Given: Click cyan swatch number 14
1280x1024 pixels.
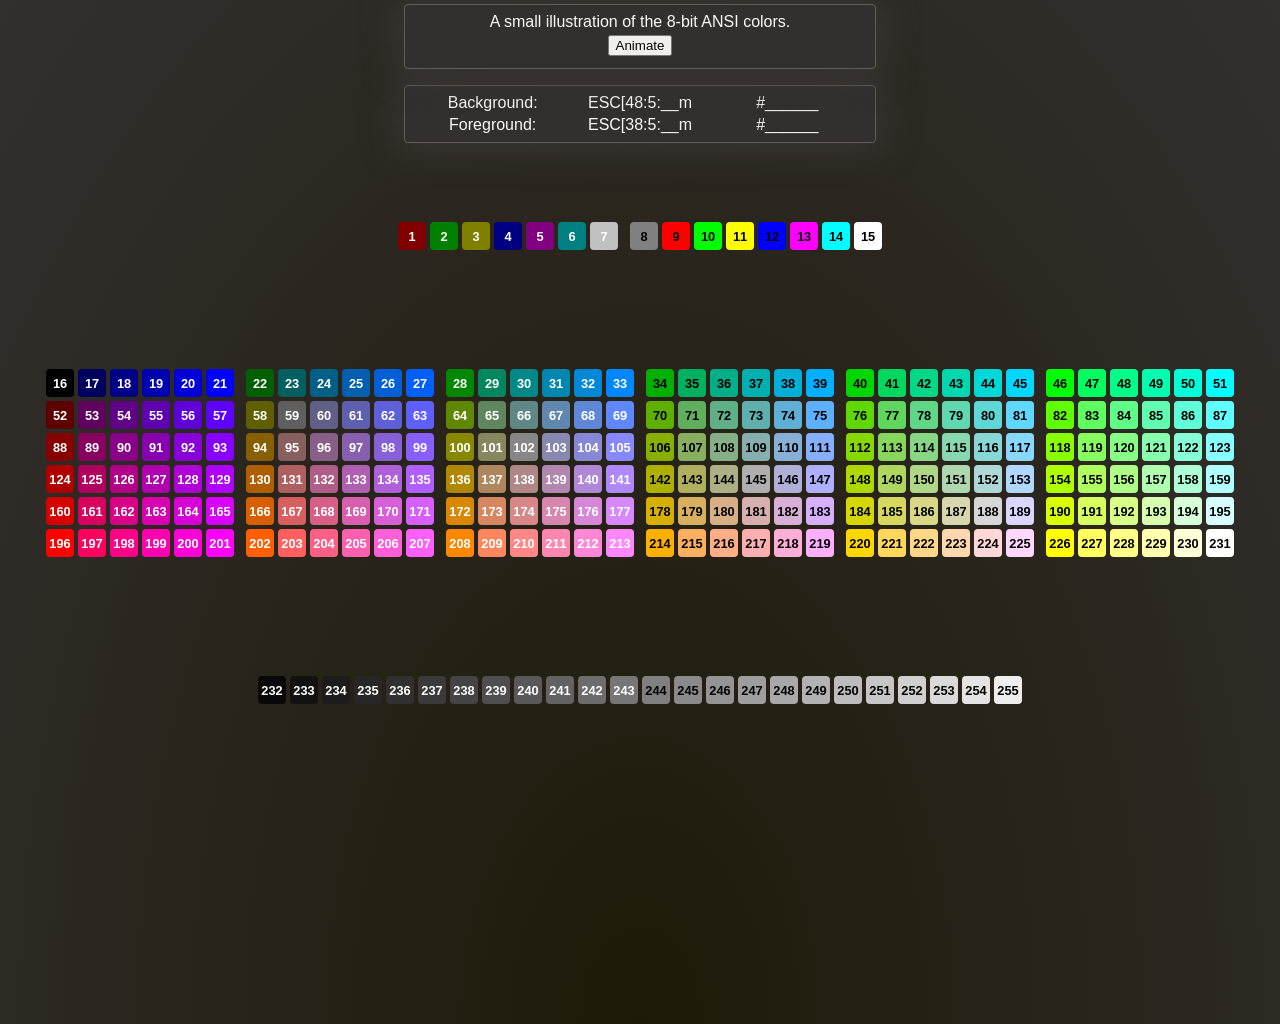Looking at the screenshot, I should tap(836, 236).
